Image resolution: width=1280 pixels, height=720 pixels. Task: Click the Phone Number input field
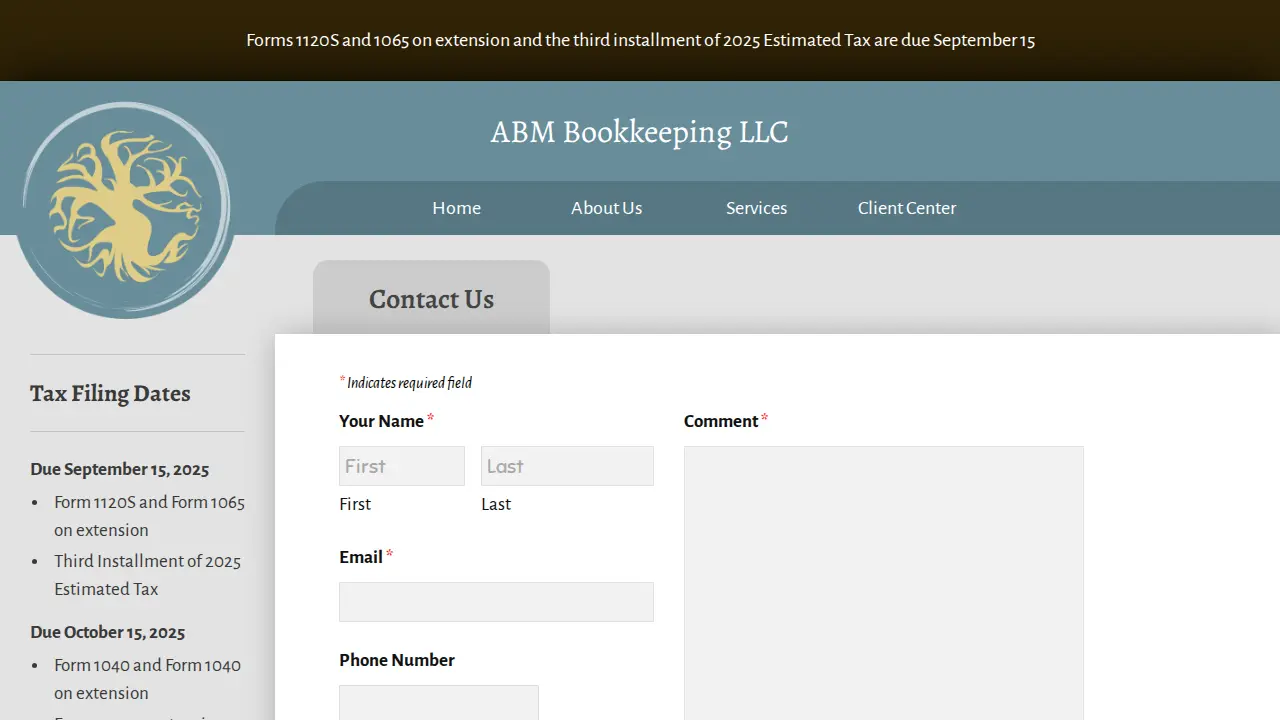coord(439,702)
